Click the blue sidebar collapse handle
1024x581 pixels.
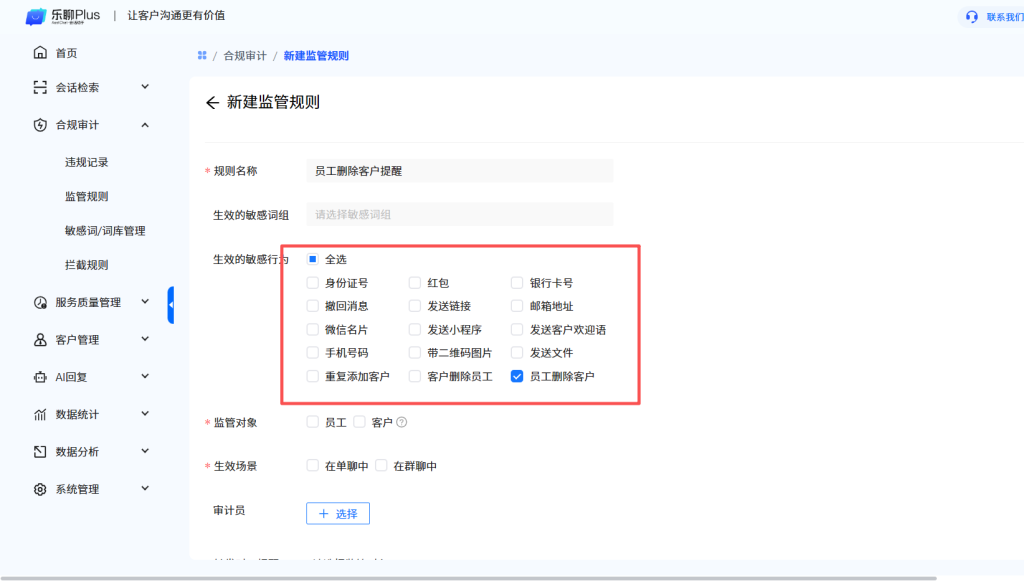[170, 305]
